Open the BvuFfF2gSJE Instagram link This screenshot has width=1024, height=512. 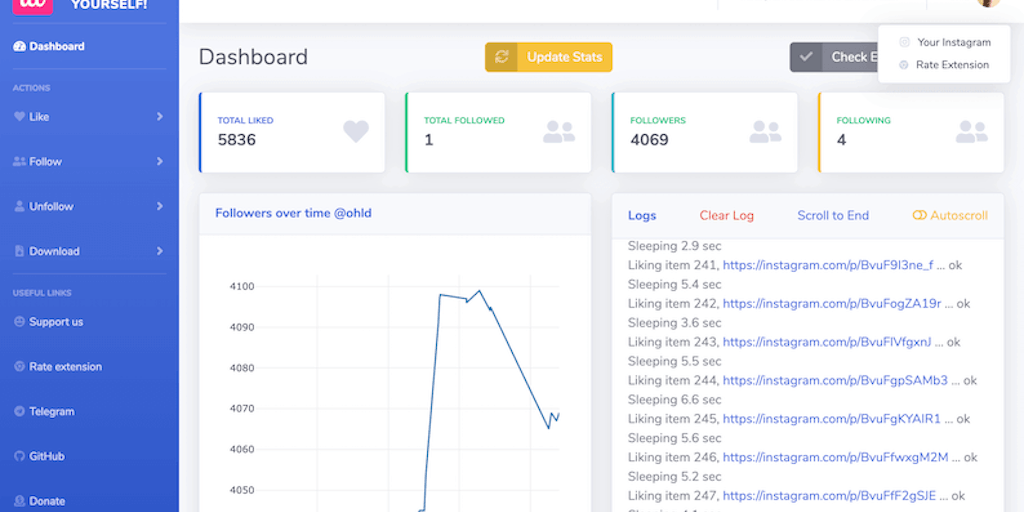tap(829, 496)
